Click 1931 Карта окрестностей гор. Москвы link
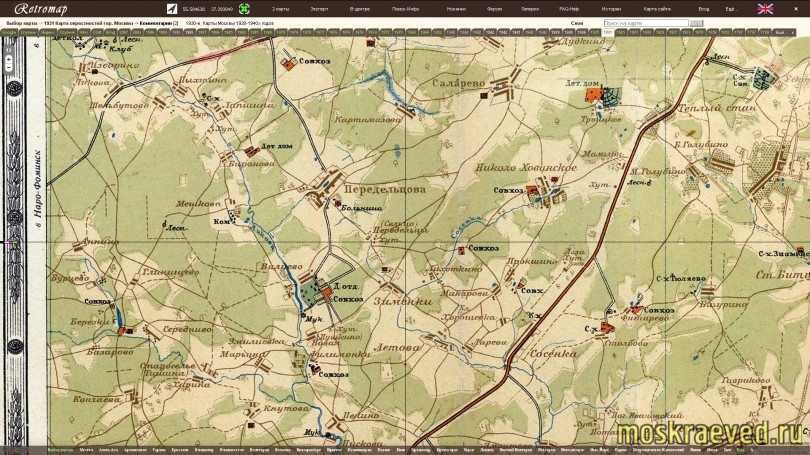The height and width of the screenshot is (455, 810). (90, 23)
